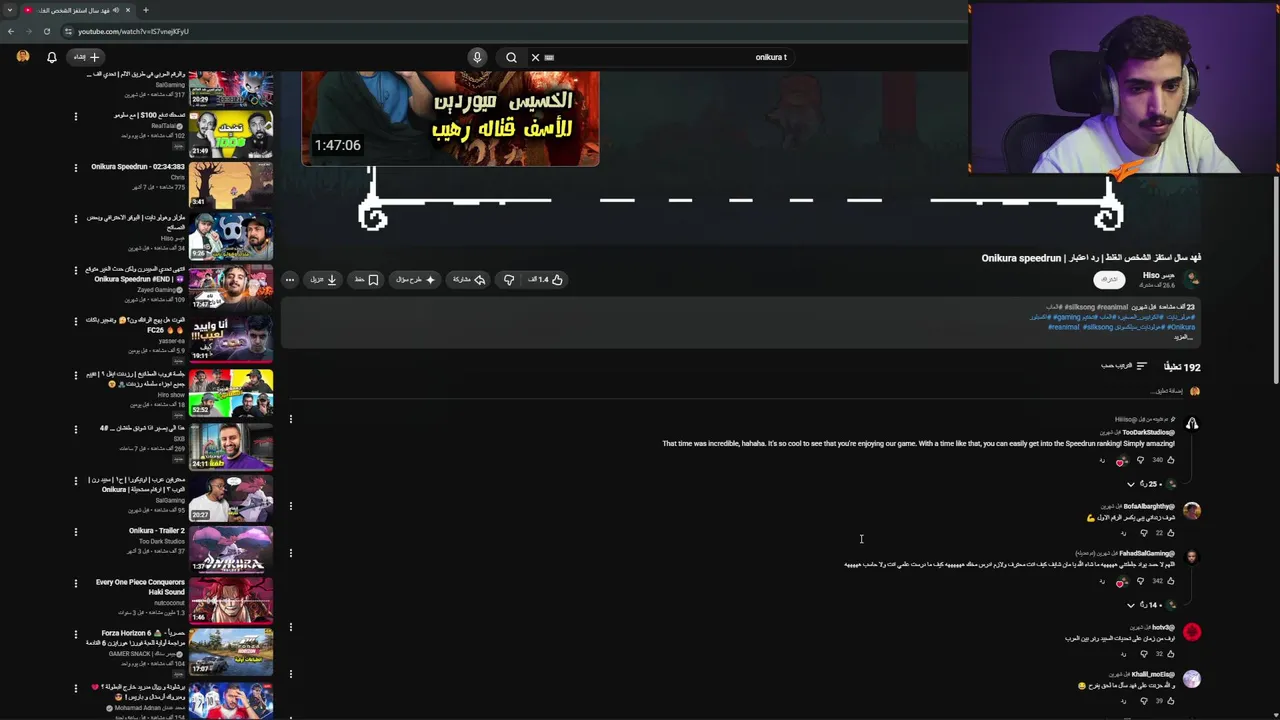Screen dimensions: 1280x720
Task: Open options for the Forza Horizon 6 video
Action: [x=75, y=634]
